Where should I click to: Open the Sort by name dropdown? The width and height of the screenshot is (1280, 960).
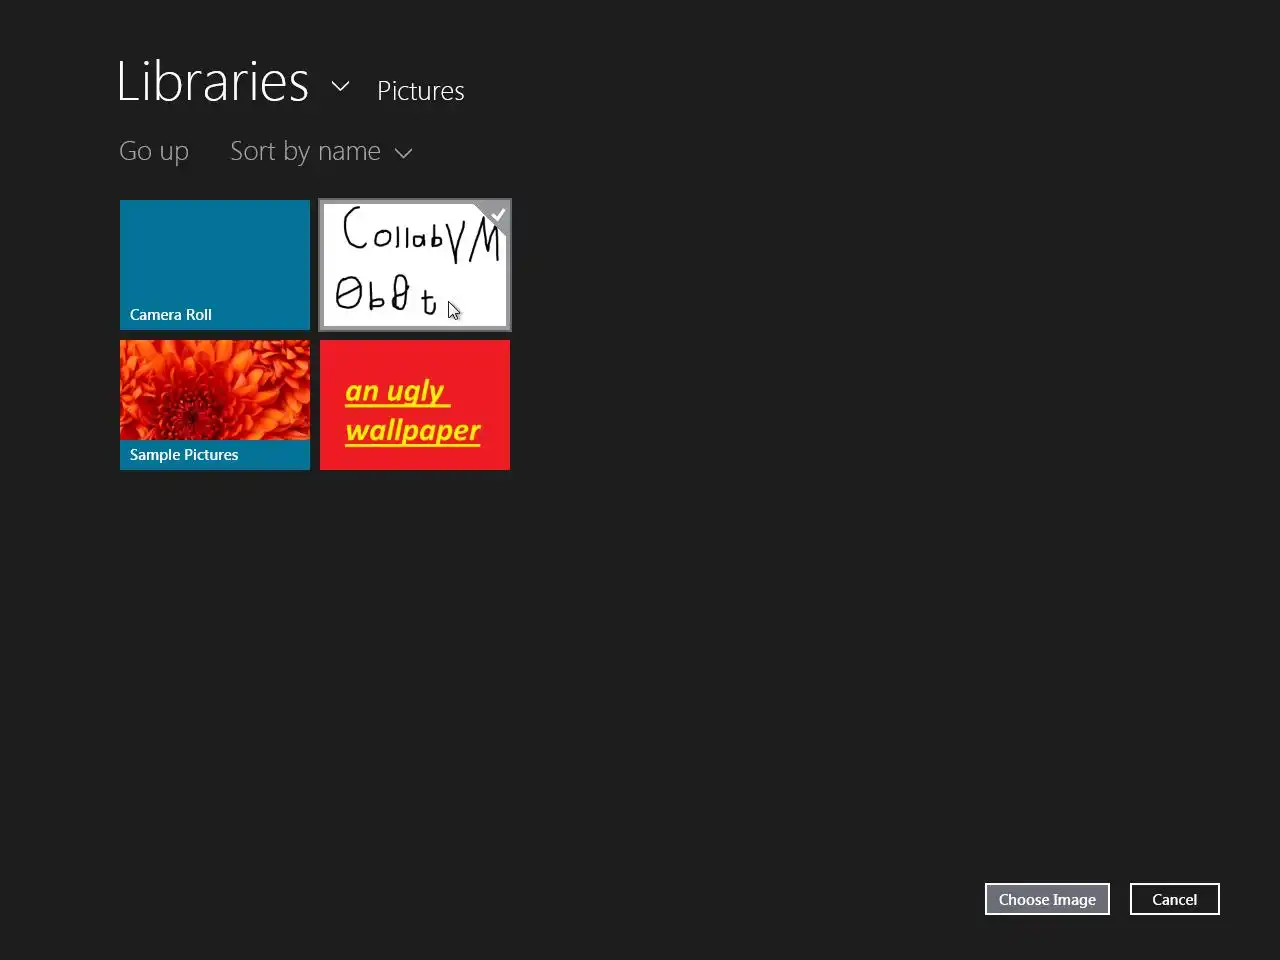click(x=321, y=152)
